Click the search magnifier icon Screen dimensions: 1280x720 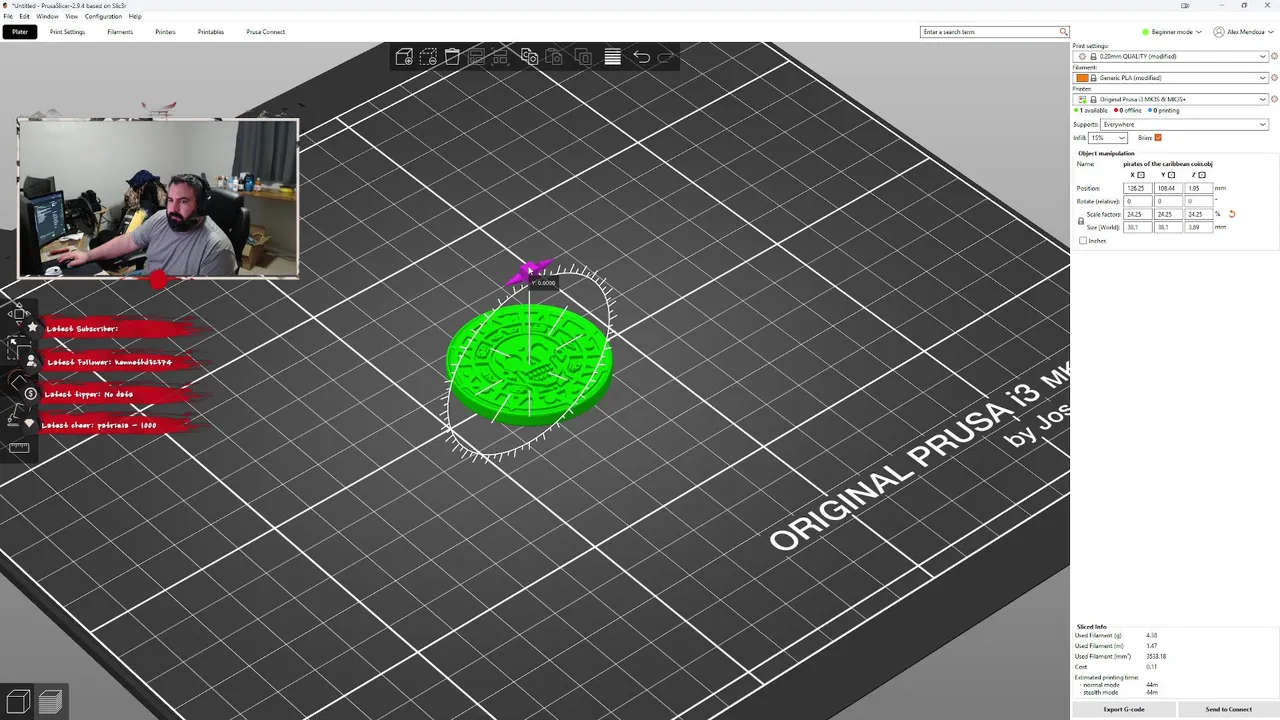click(x=1064, y=32)
